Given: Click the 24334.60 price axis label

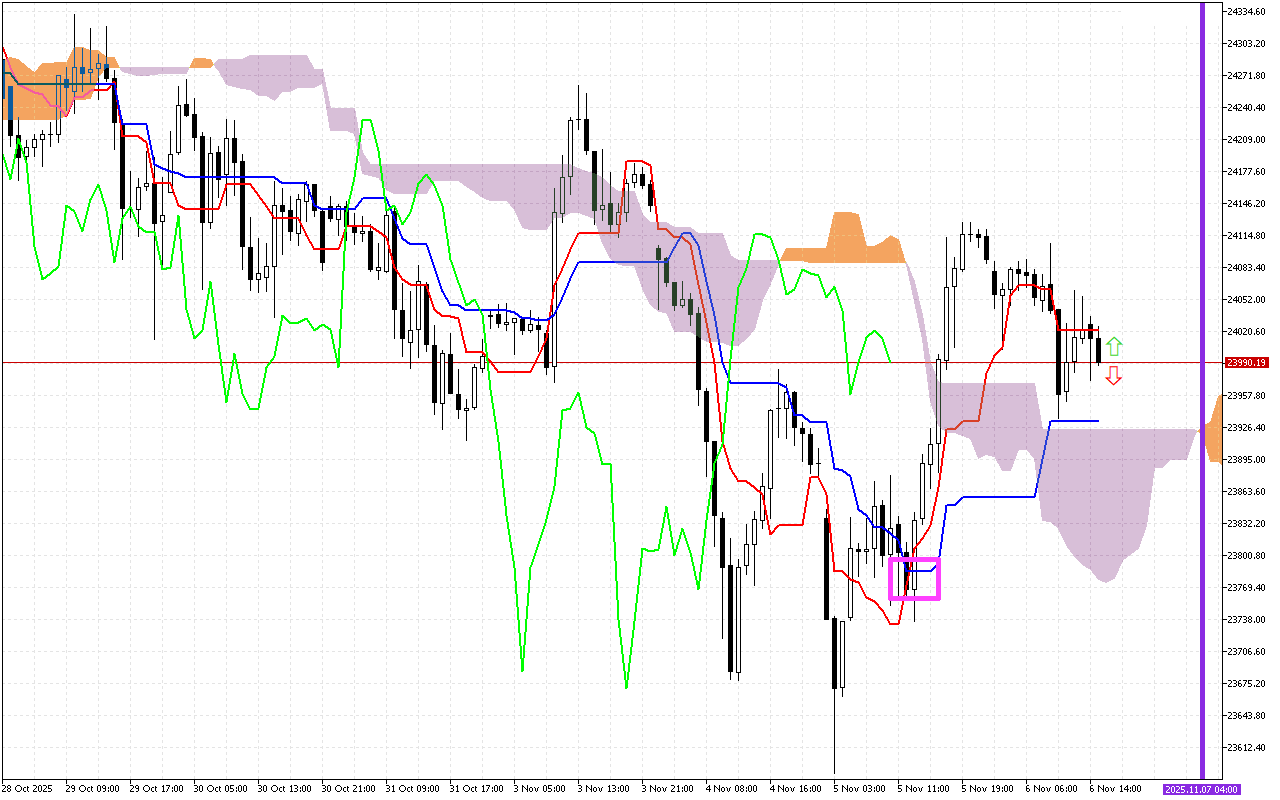Looking at the screenshot, I should click(x=1246, y=11).
